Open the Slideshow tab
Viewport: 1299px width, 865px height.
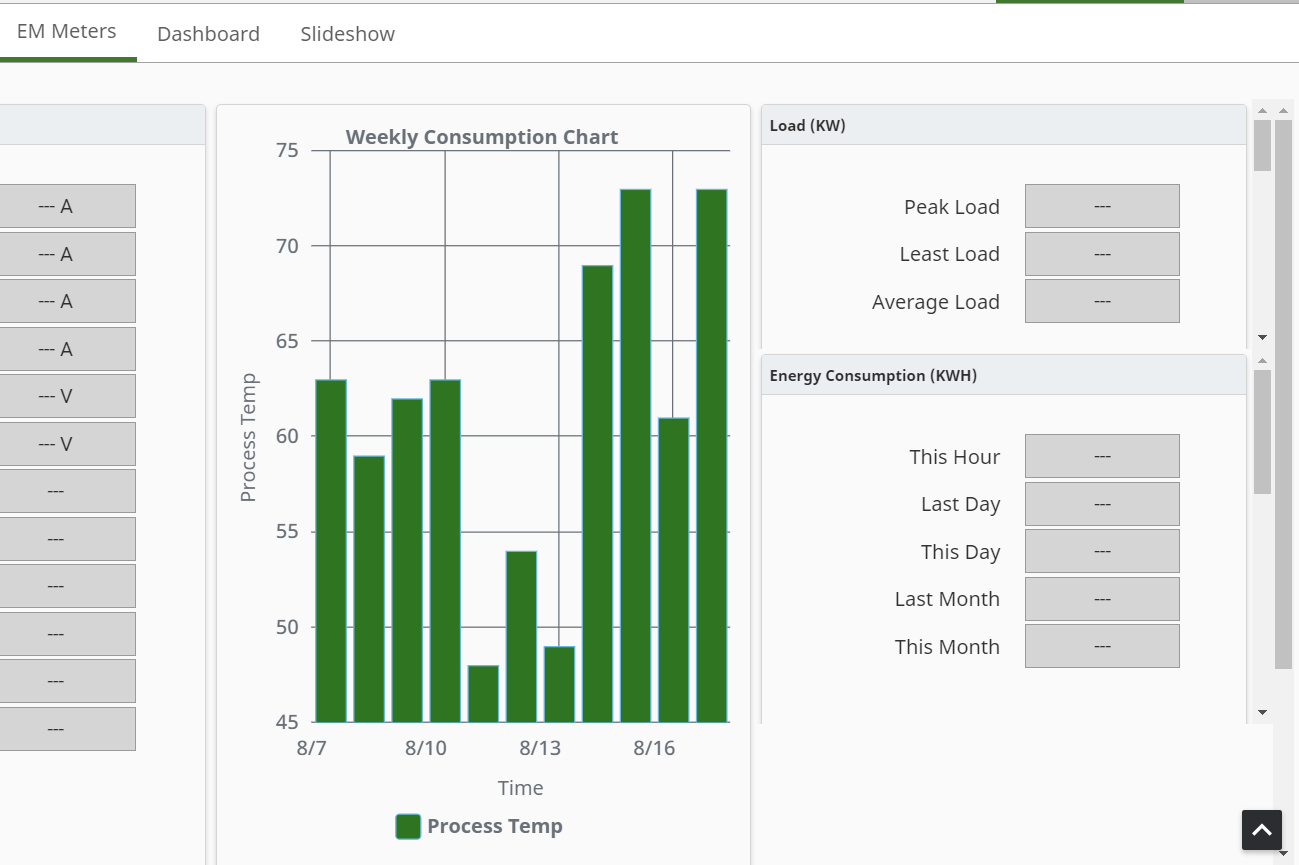click(x=348, y=34)
